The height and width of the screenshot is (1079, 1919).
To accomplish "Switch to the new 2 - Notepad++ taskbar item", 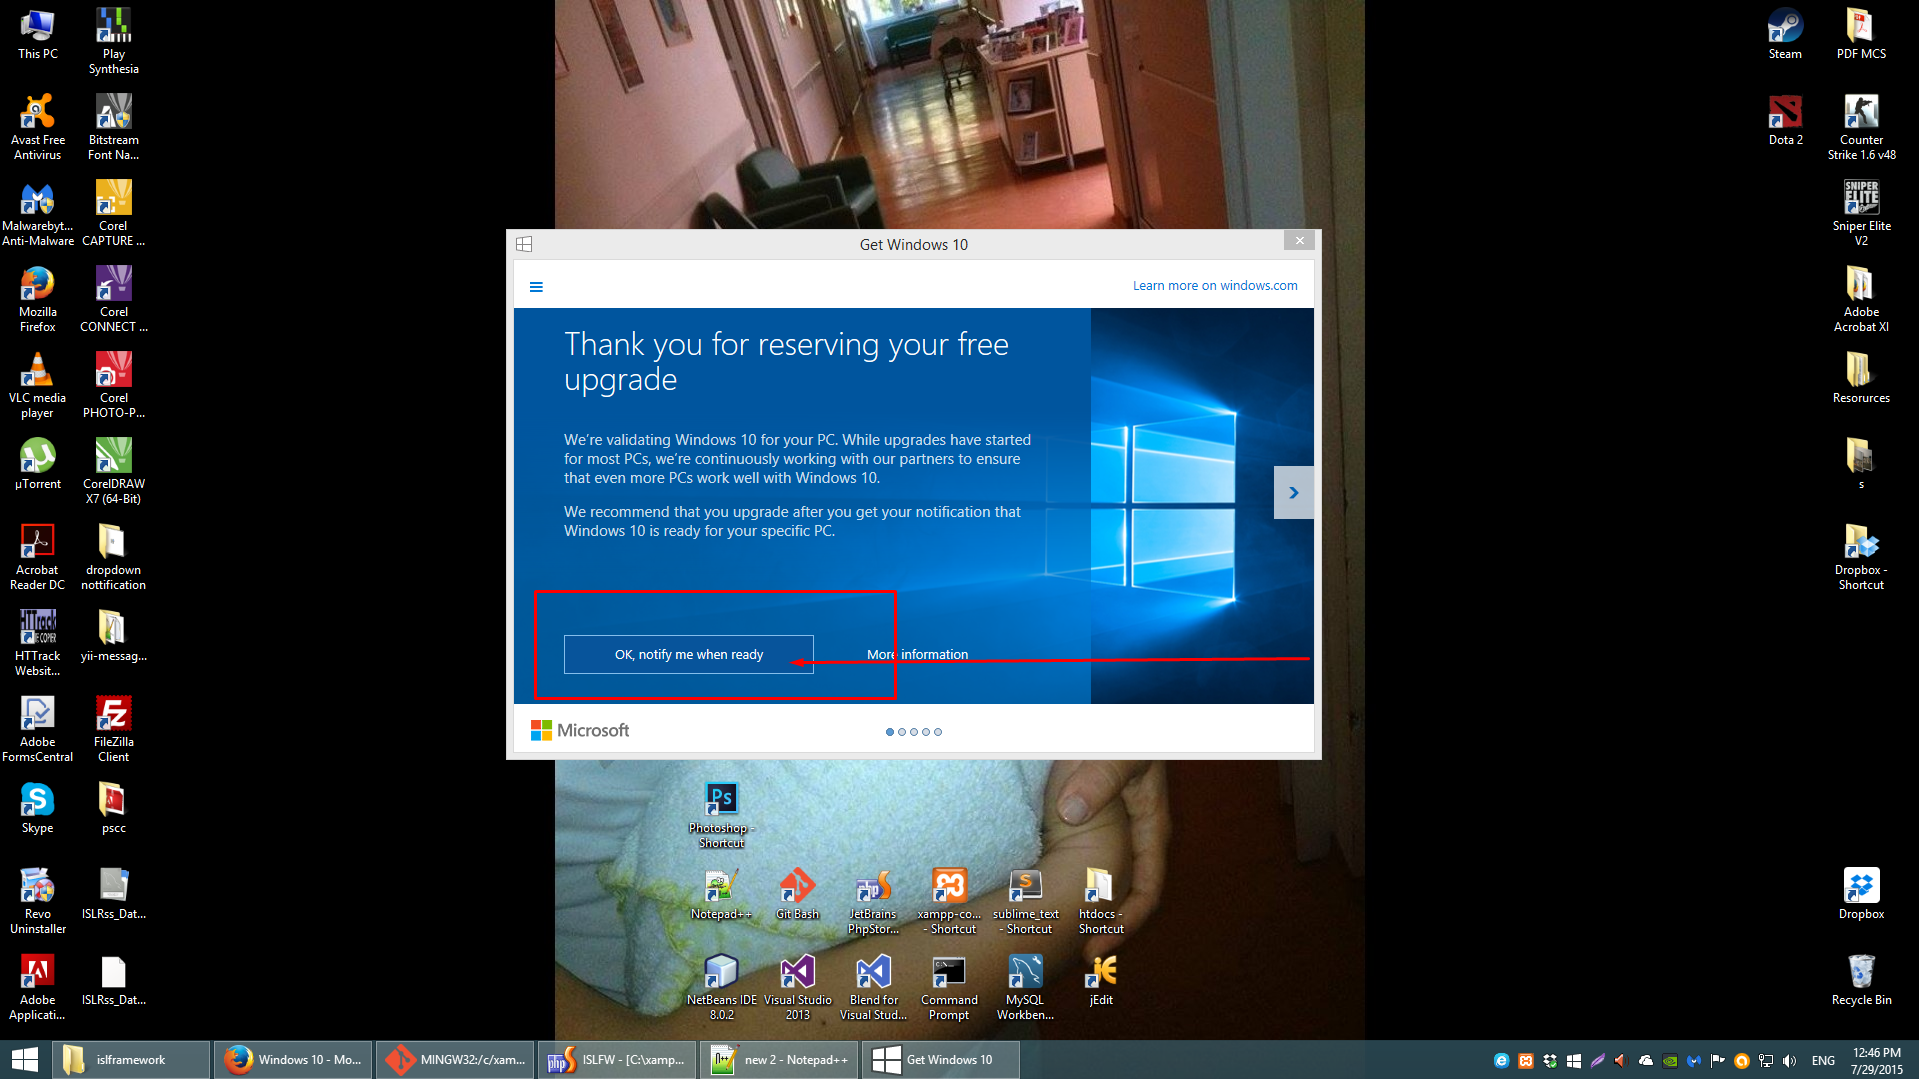I will click(780, 1060).
